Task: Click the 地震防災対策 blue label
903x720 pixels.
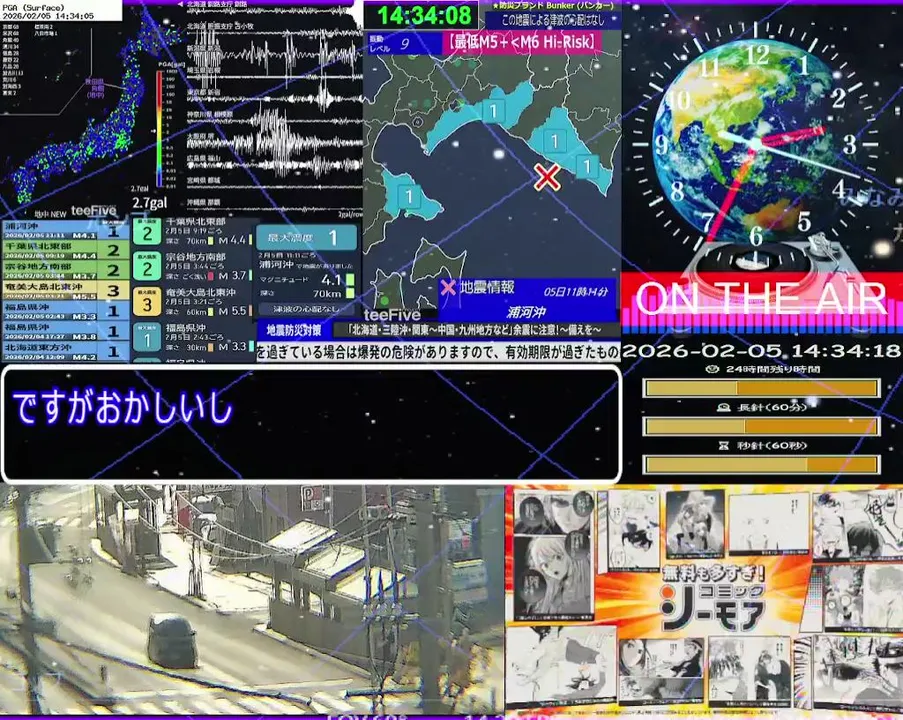Action: coord(294,331)
